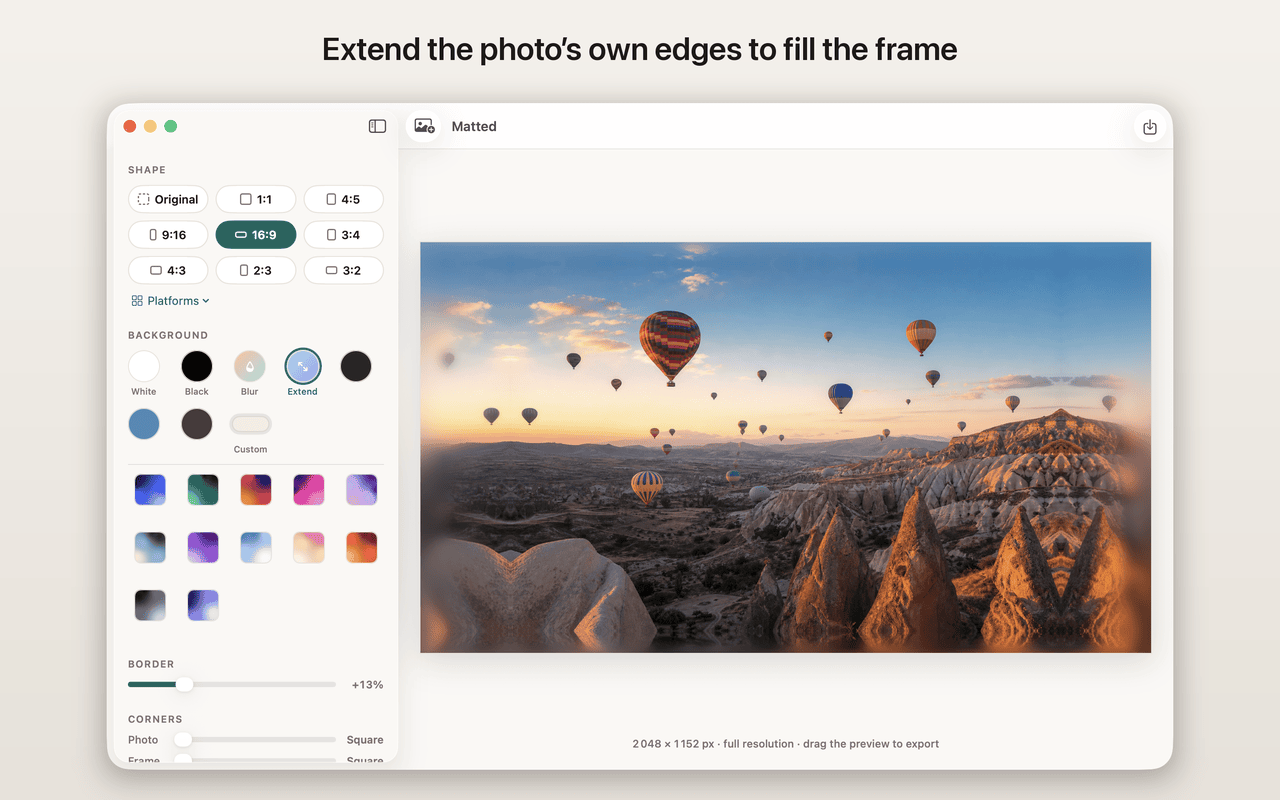Choose the Original shape option
Screen dimensions: 1280x800
[168, 199]
